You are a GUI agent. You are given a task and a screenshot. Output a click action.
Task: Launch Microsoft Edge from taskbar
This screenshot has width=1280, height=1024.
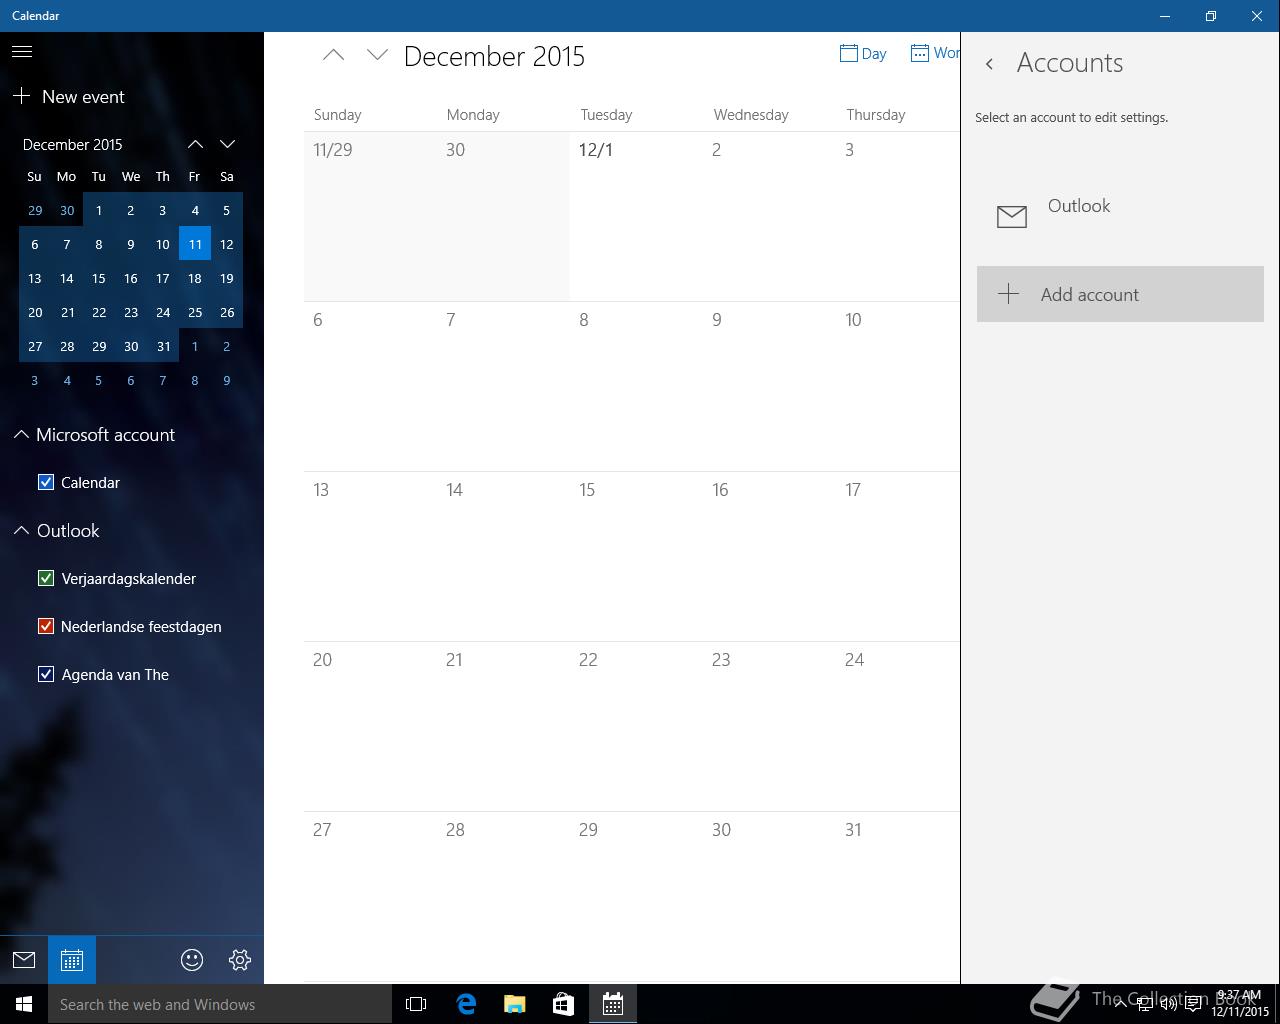[x=466, y=1004]
